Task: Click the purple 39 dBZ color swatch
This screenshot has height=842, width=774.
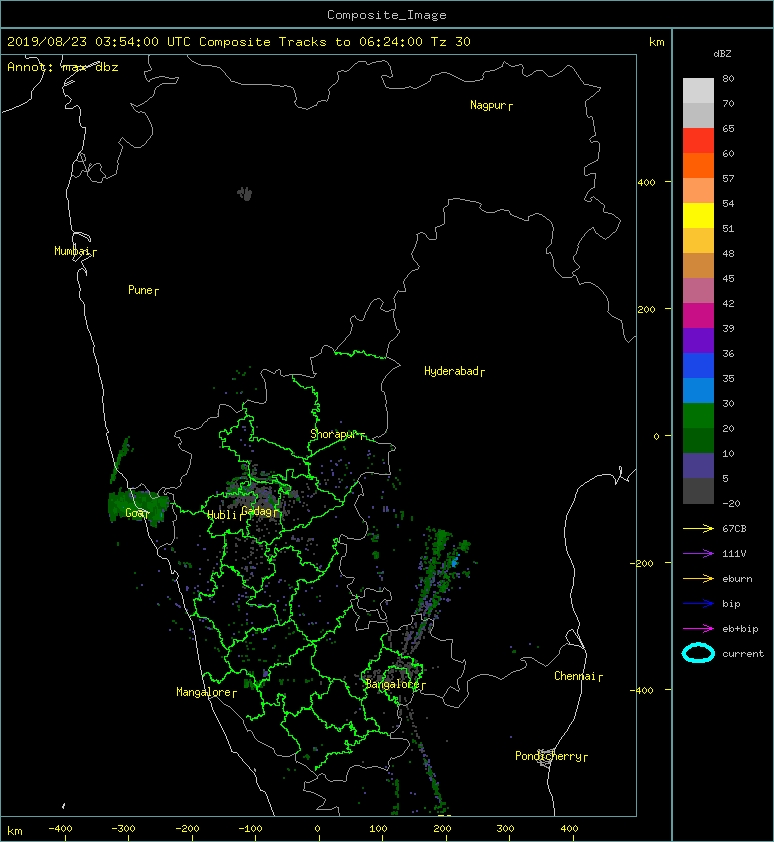Action: (698, 341)
